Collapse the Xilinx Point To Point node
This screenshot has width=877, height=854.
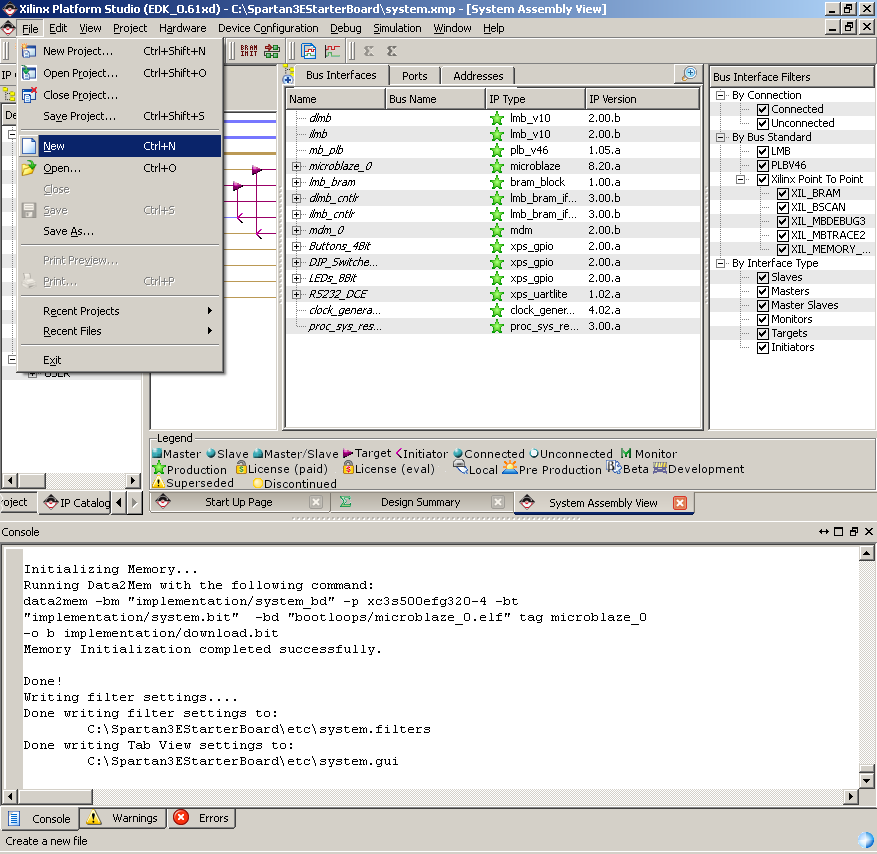tap(741, 180)
